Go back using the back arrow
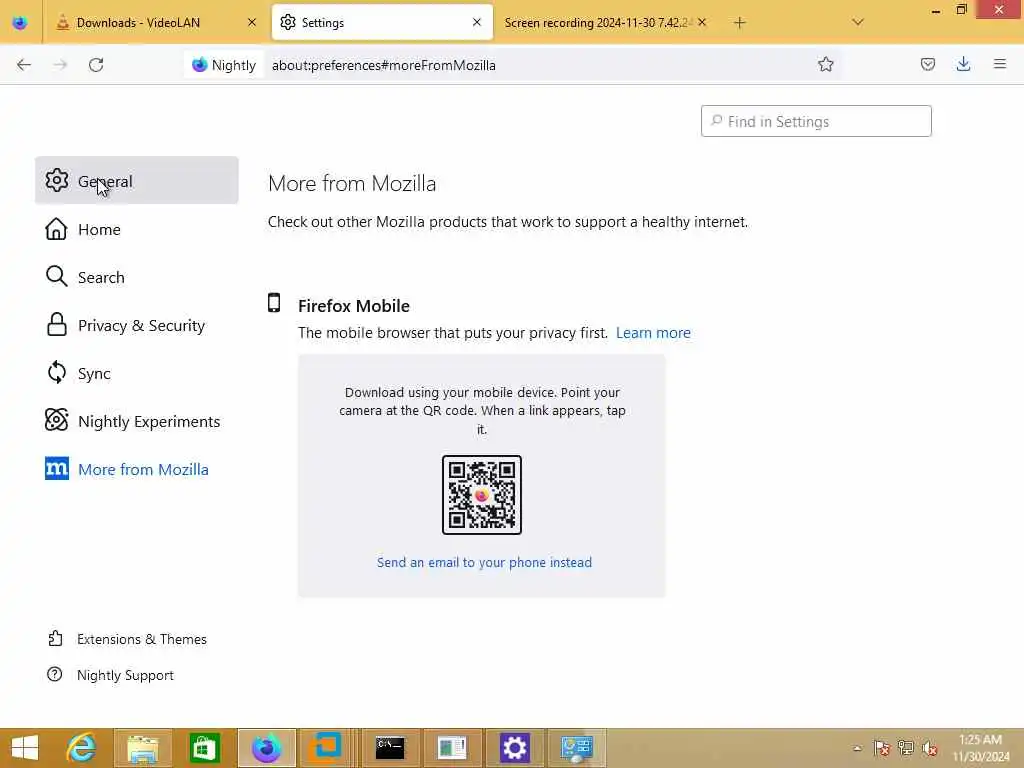This screenshot has height=768, width=1024. pos(24,65)
